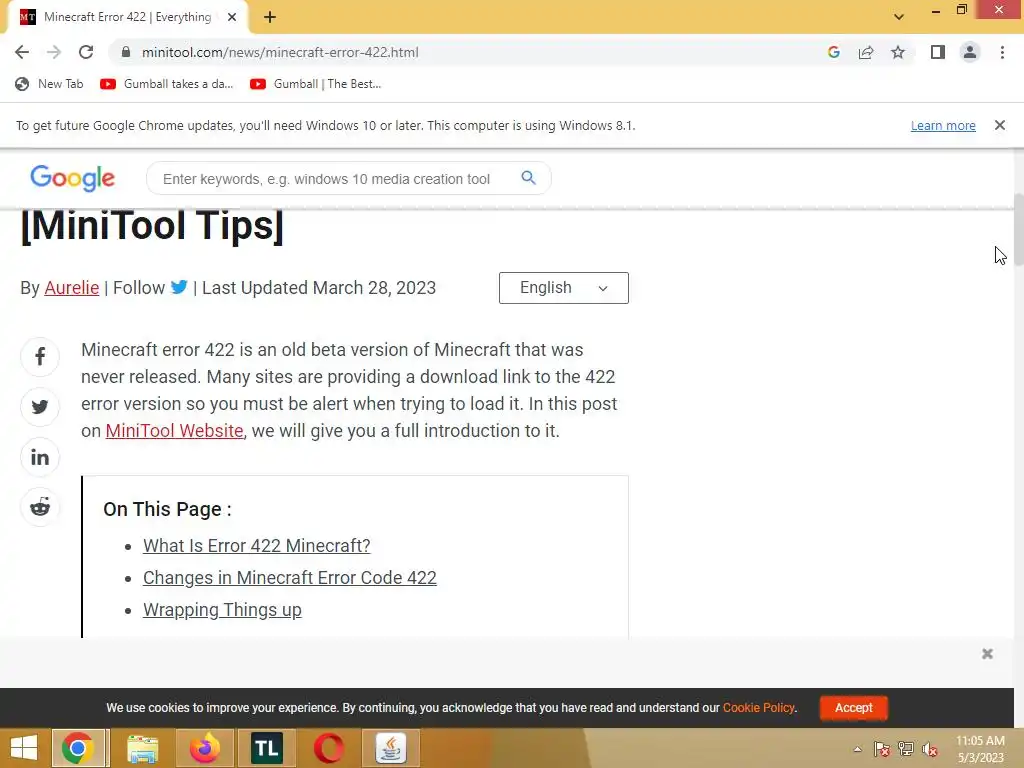The height and width of the screenshot is (768, 1024).
Task: Click Chrome icon in the taskbar
Action: 78,748
